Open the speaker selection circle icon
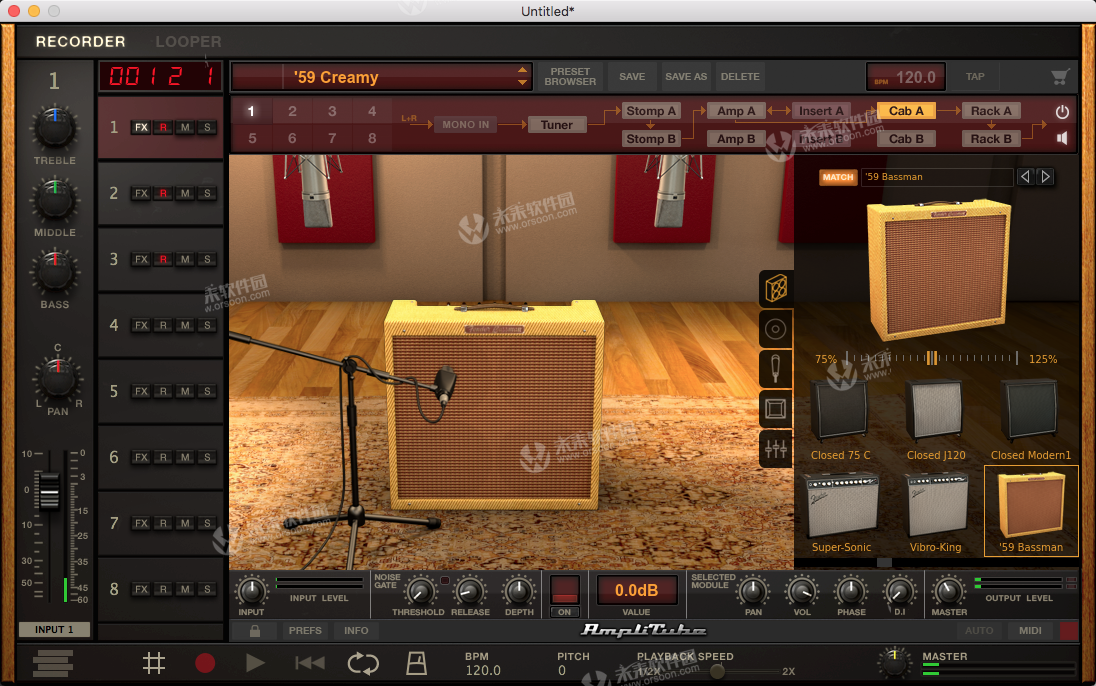The height and width of the screenshot is (686, 1096). [x=776, y=329]
